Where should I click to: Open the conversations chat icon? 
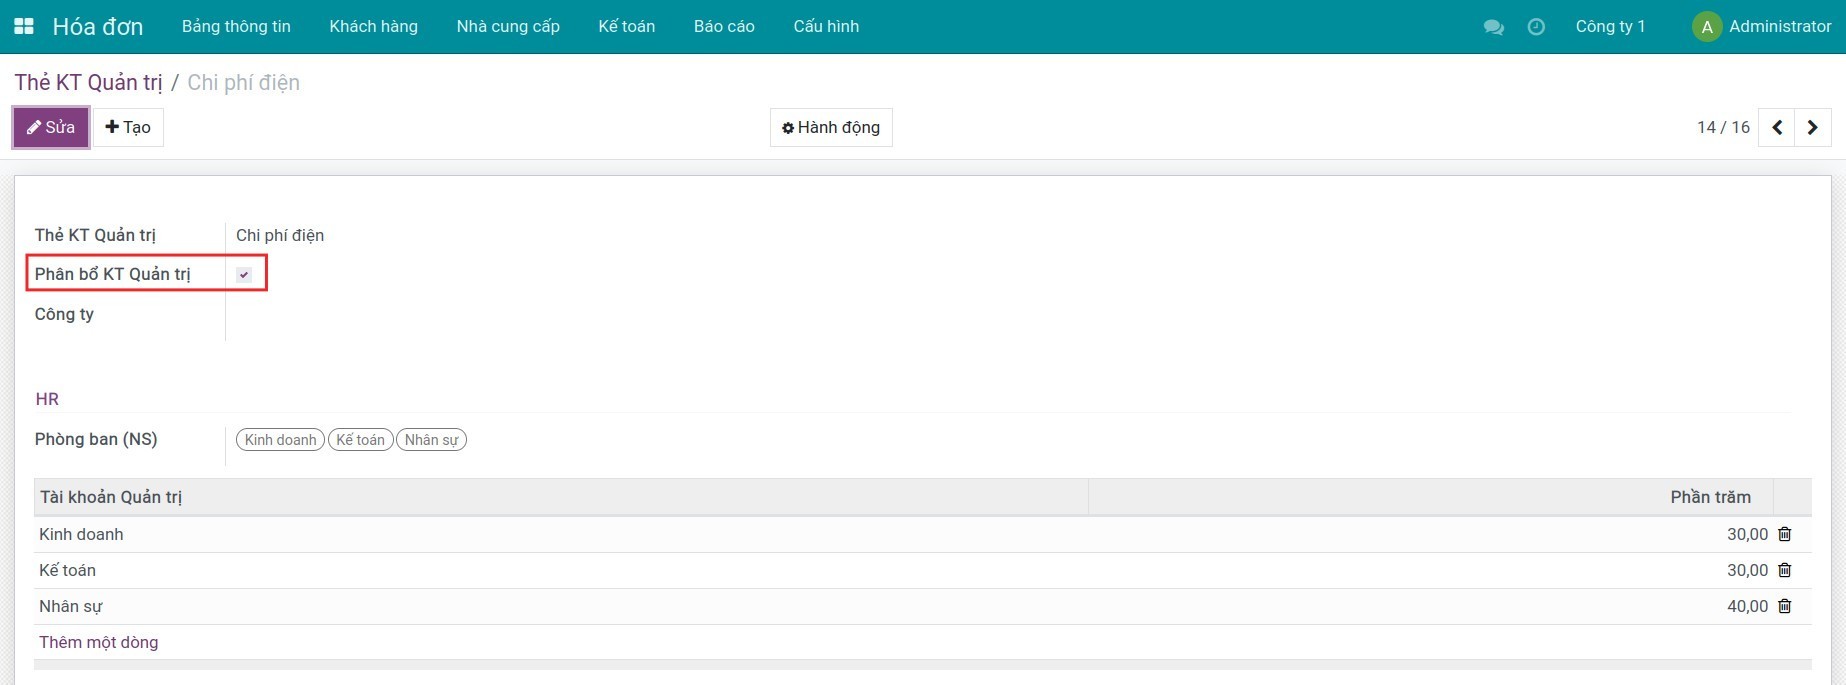coord(1493,27)
